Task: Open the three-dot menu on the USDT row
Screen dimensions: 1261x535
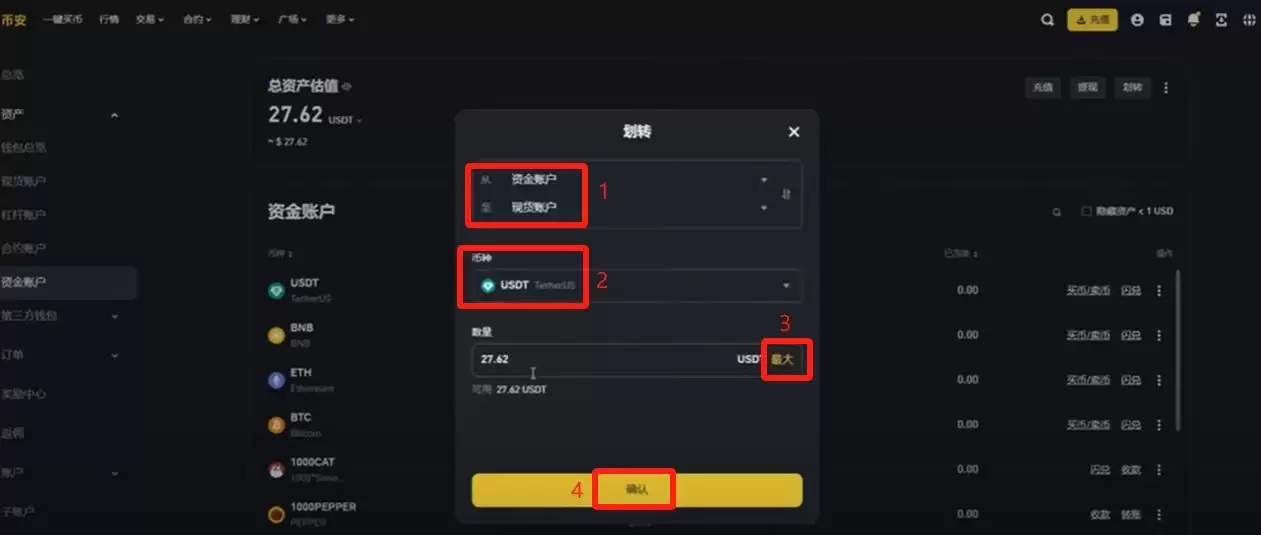Action: click(x=1159, y=290)
